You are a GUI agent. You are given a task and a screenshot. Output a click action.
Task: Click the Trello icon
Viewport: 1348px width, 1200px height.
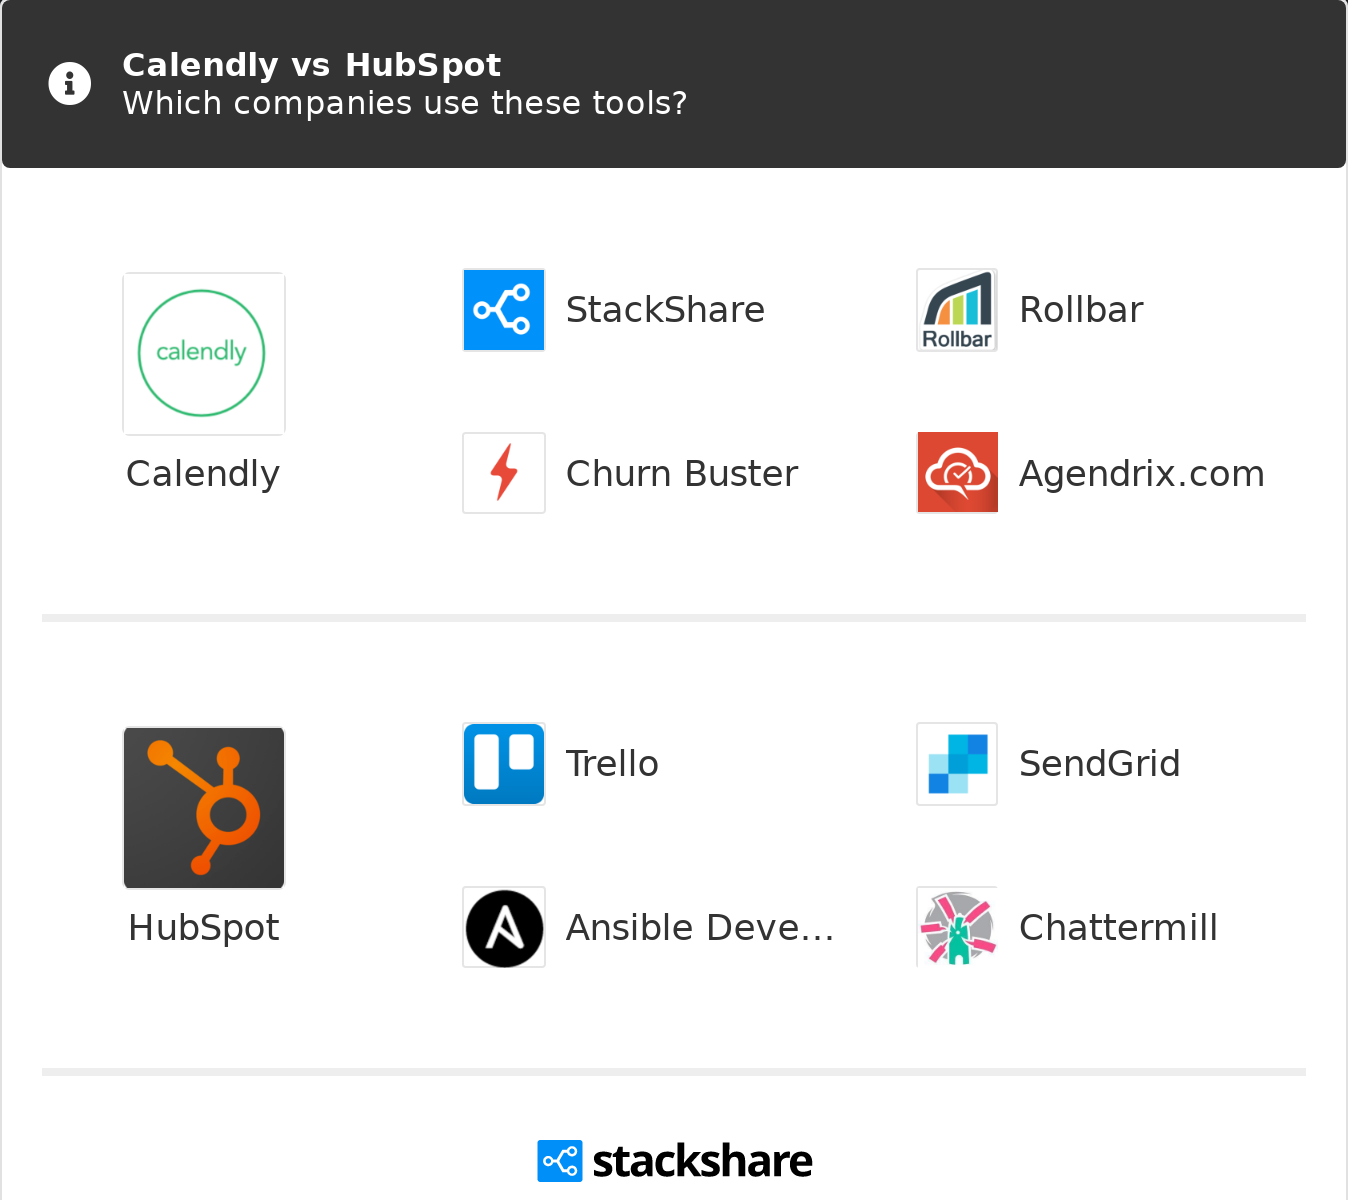click(x=504, y=764)
